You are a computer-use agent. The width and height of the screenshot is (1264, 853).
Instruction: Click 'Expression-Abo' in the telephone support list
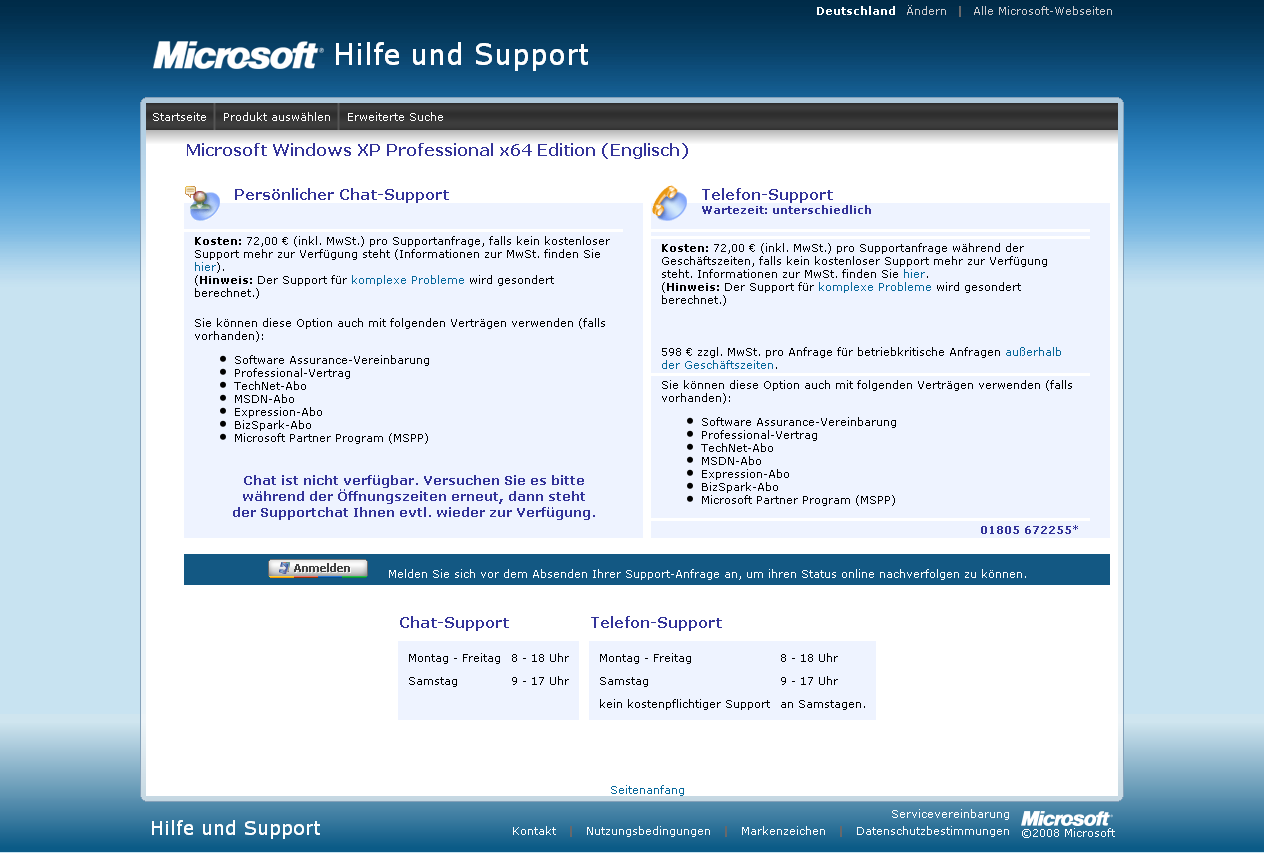tap(745, 474)
